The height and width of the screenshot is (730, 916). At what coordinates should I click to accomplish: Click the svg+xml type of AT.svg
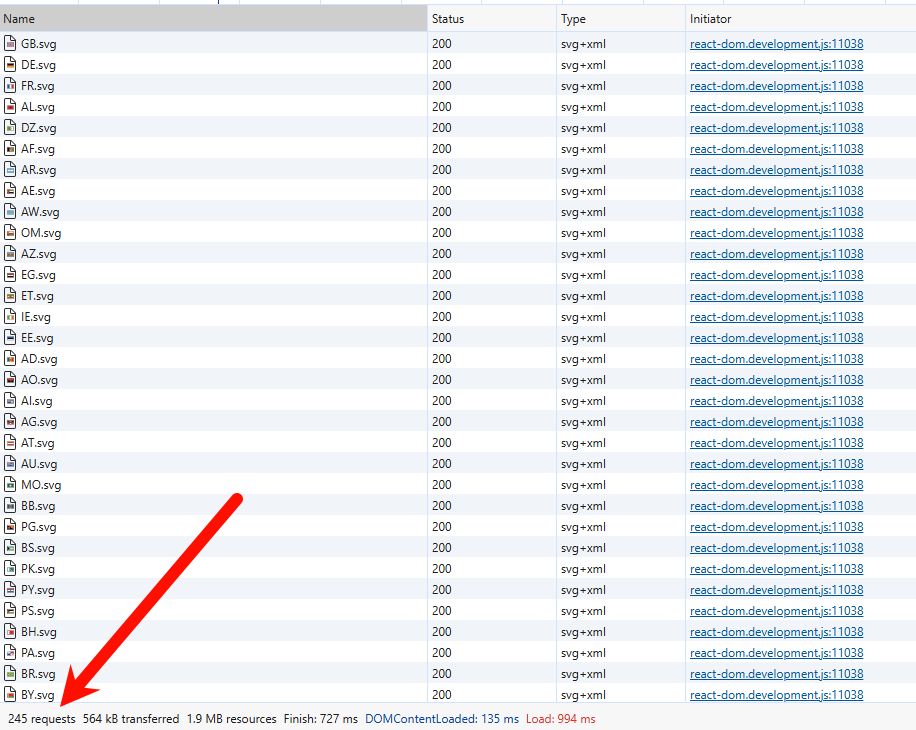tap(583, 443)
